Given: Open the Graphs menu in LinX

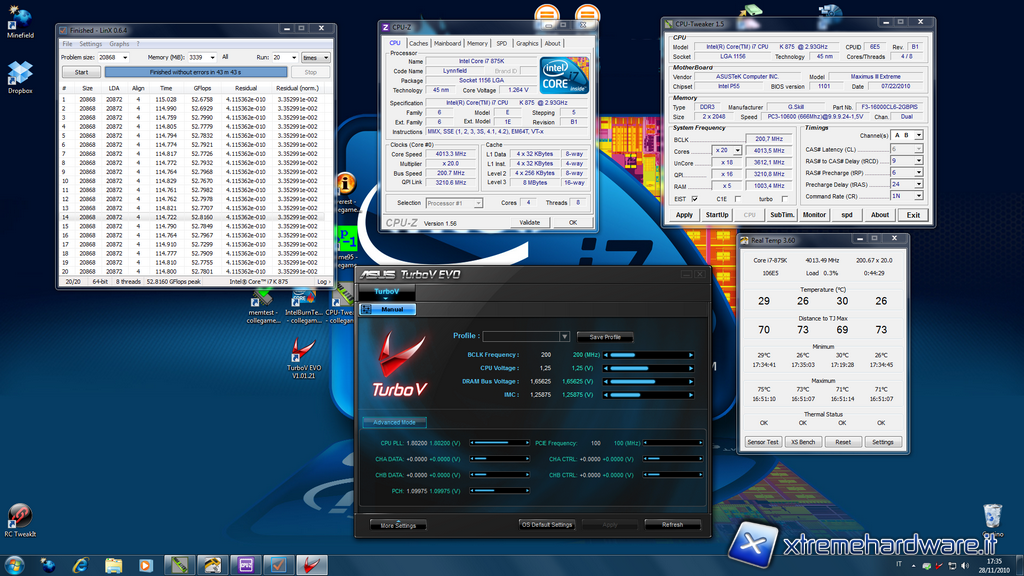Looking at the screenshot, I should 119,44.
